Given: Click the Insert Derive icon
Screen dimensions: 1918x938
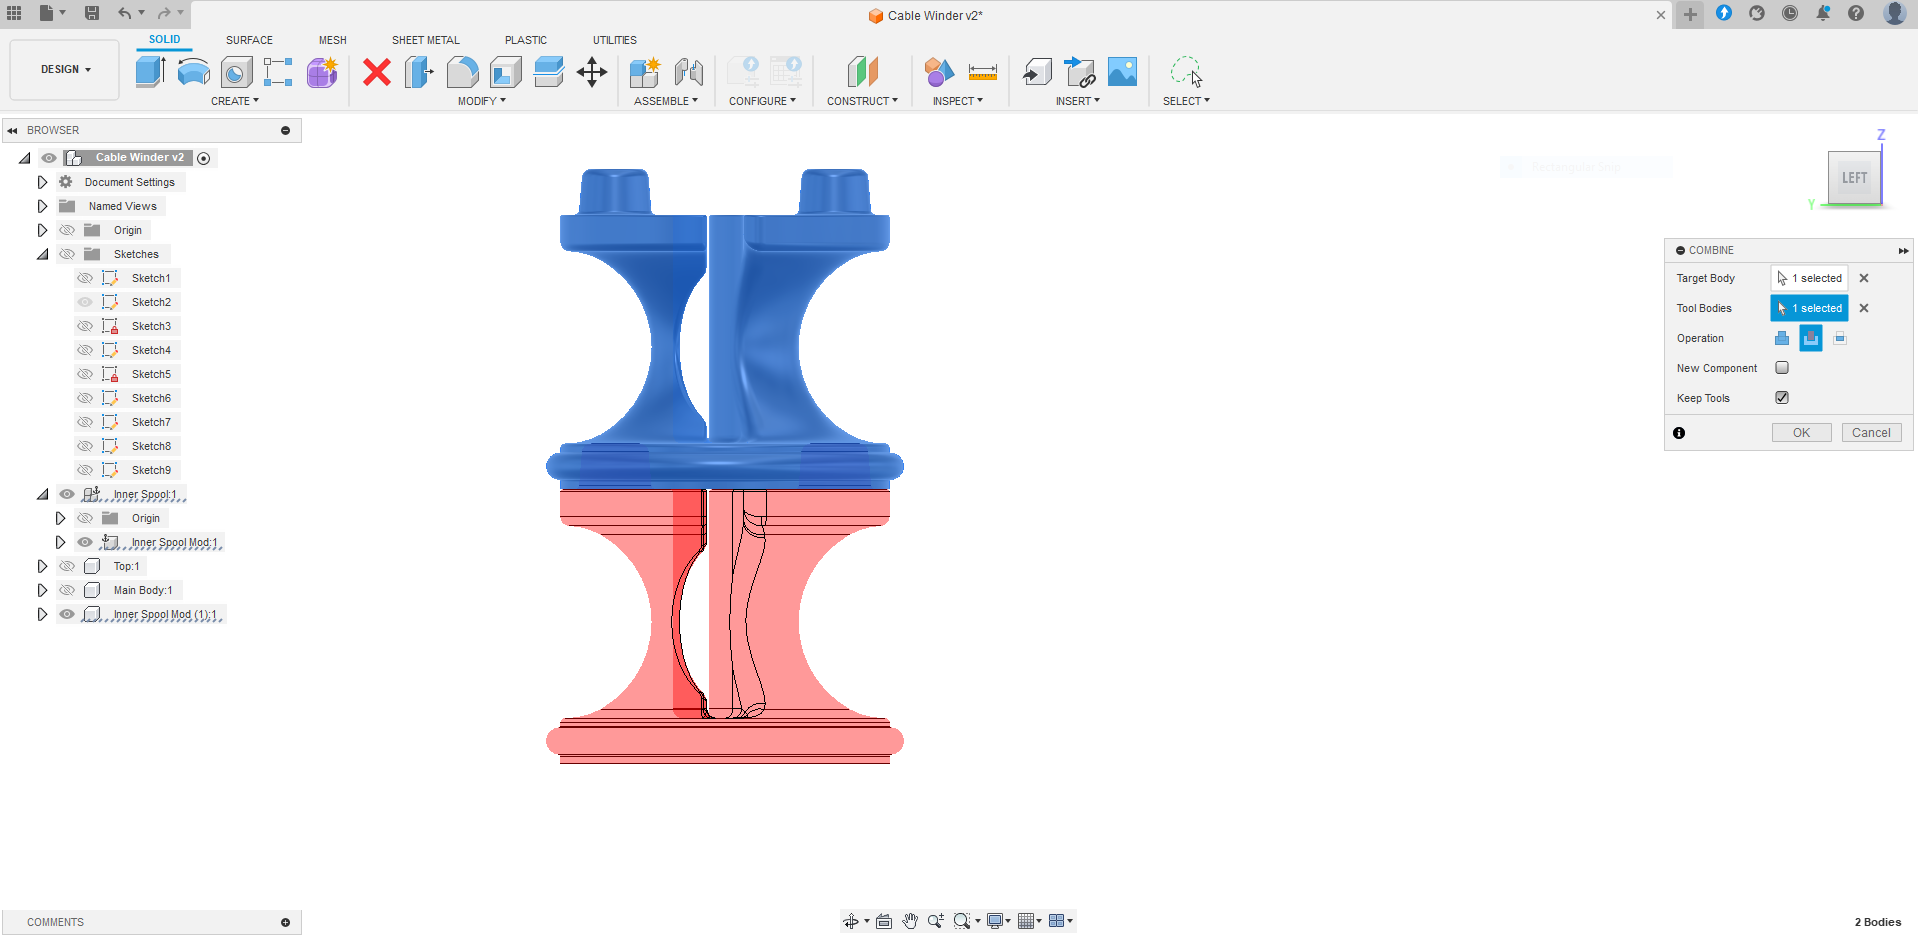Looking at the screenshot, I should pyautogui.click(x=1037, y=72).
